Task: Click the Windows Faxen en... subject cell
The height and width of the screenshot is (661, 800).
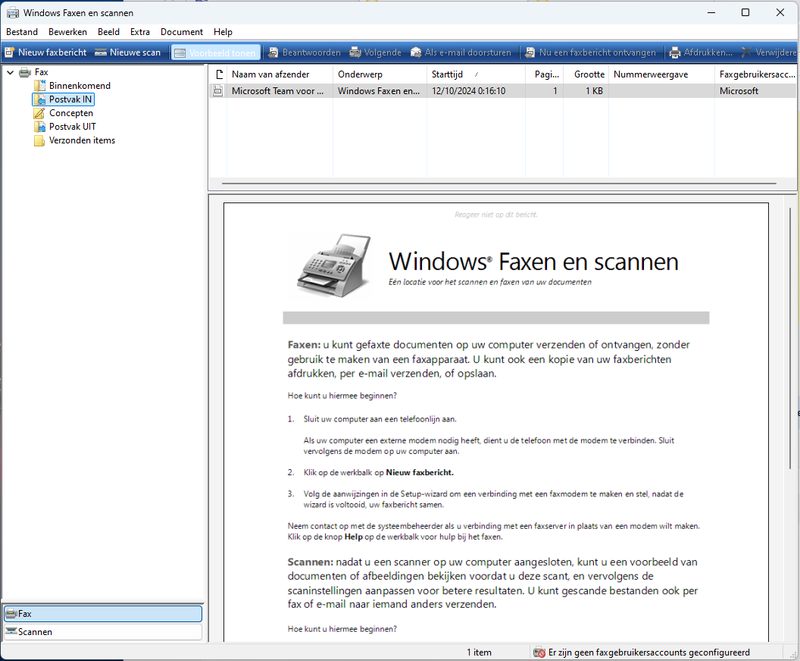Action: pos(379,91)
